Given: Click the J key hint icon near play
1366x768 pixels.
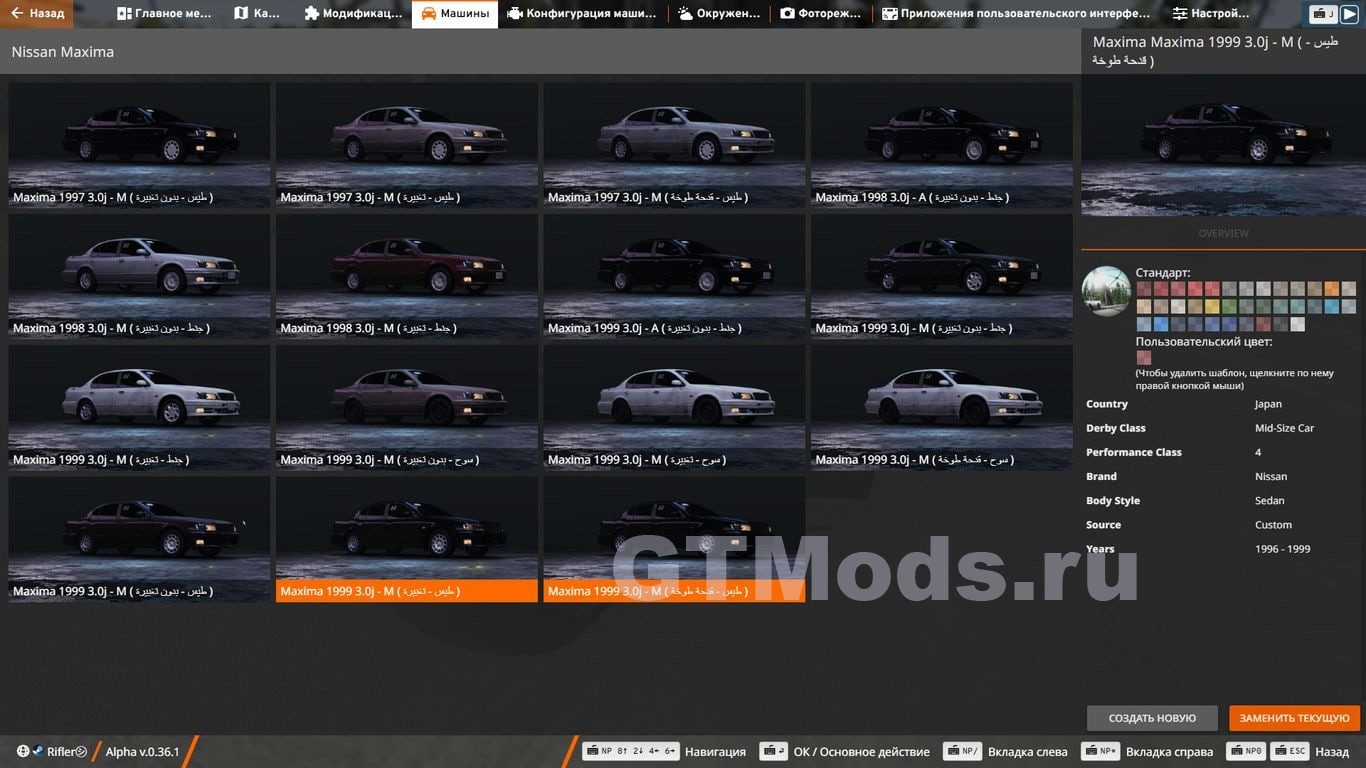Looking at the screenshot, I should [1324, 14].
